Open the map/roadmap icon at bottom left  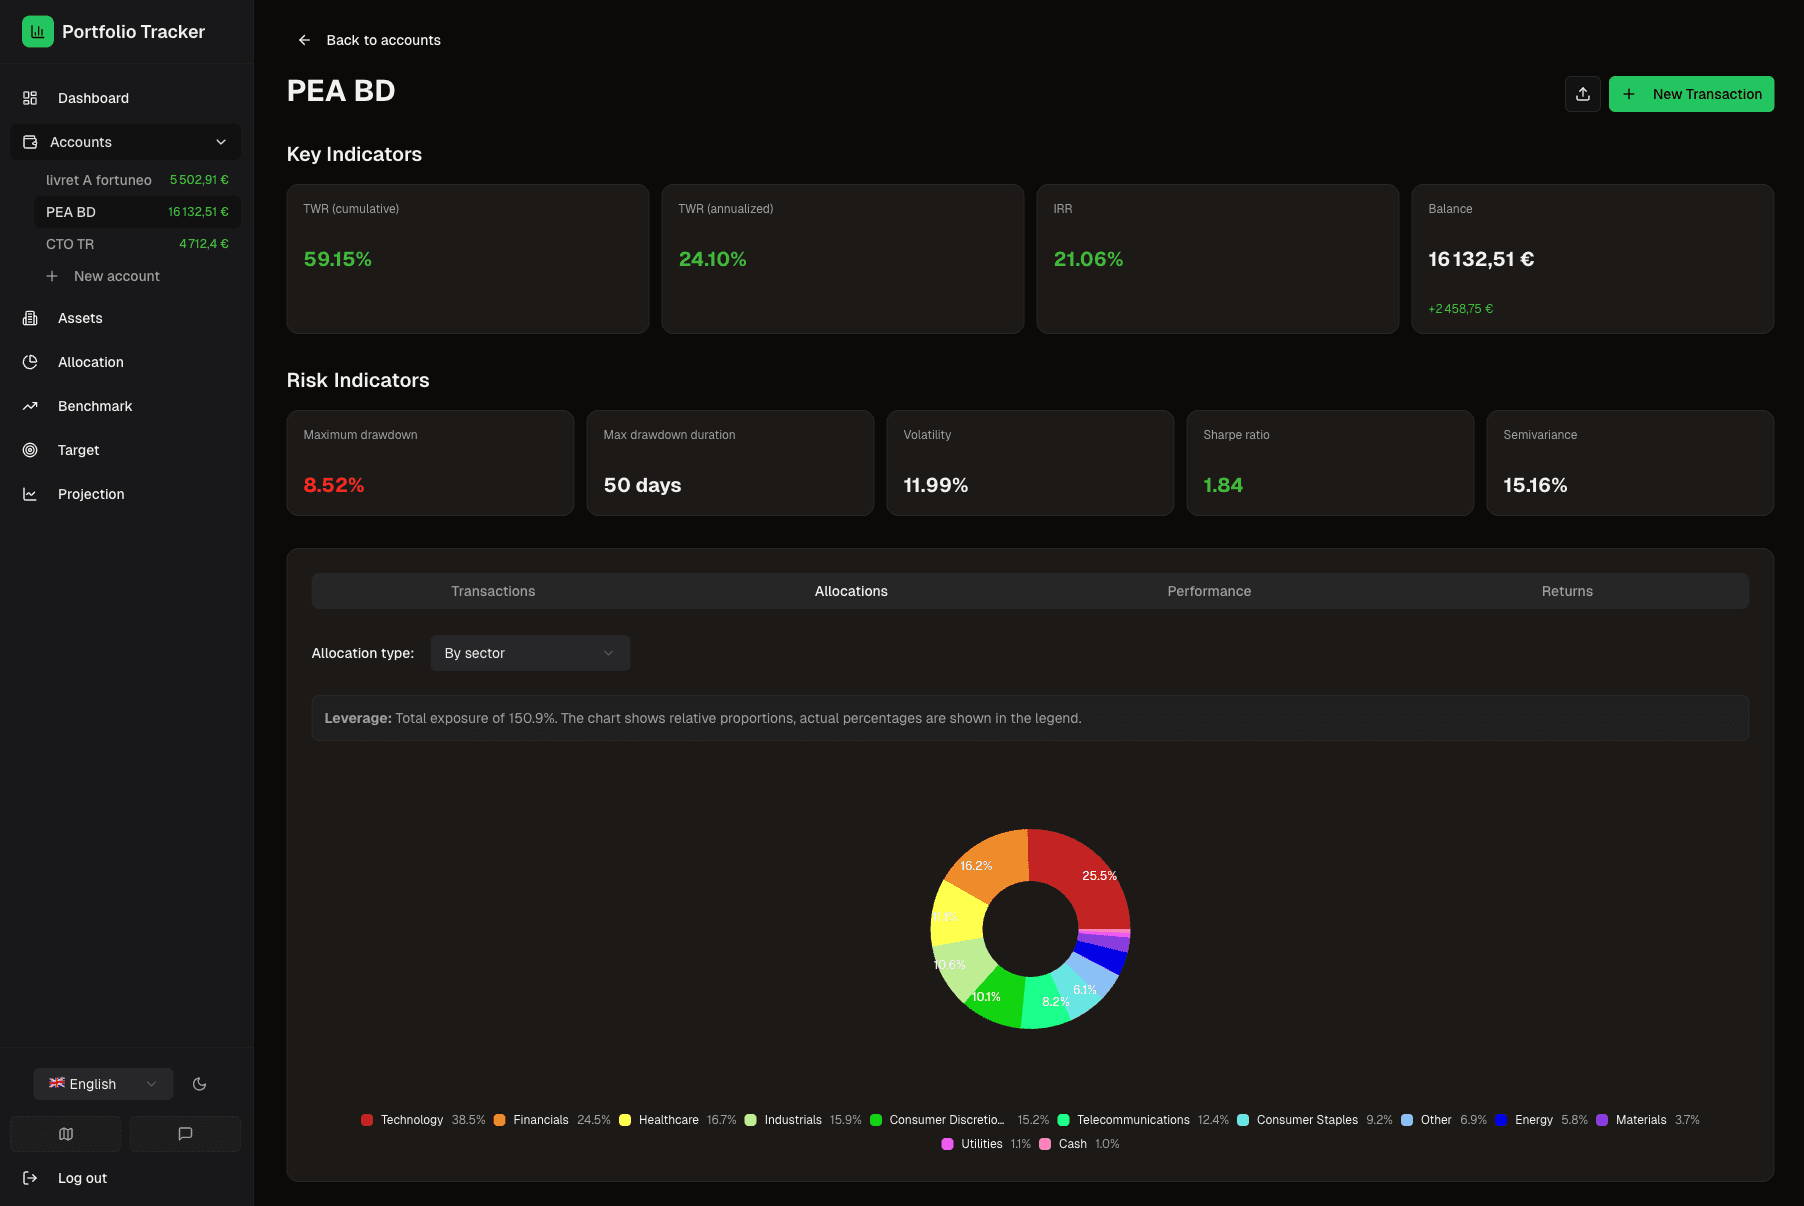pyautogui.click(x=65, y=1133)
